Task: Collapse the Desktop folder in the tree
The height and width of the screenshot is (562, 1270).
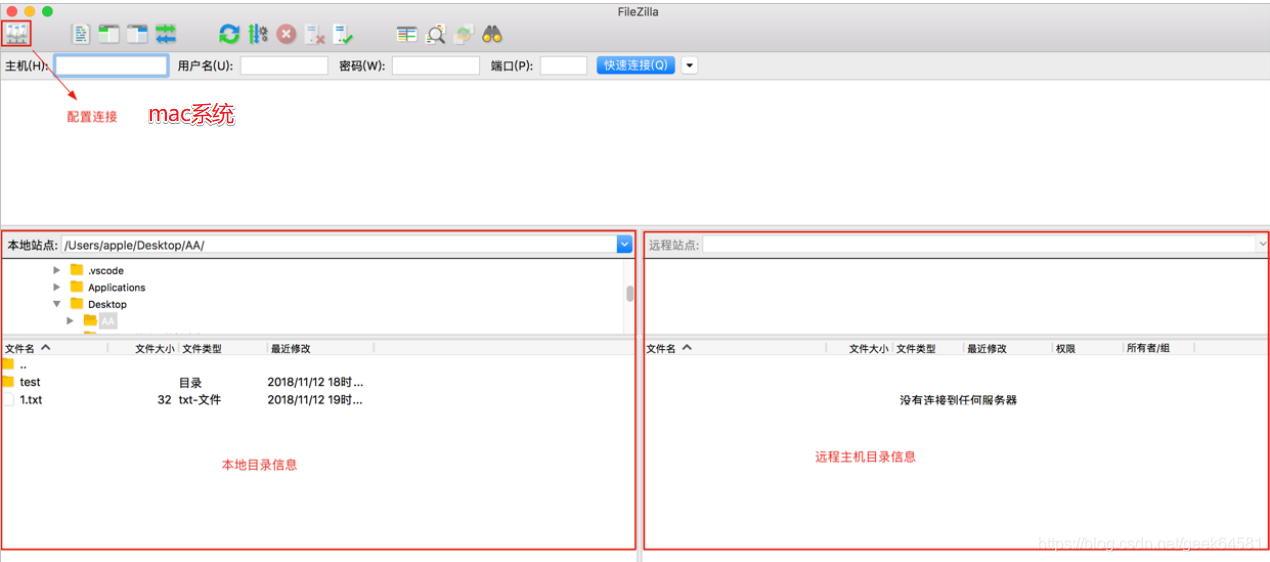Action: point(57,304)
